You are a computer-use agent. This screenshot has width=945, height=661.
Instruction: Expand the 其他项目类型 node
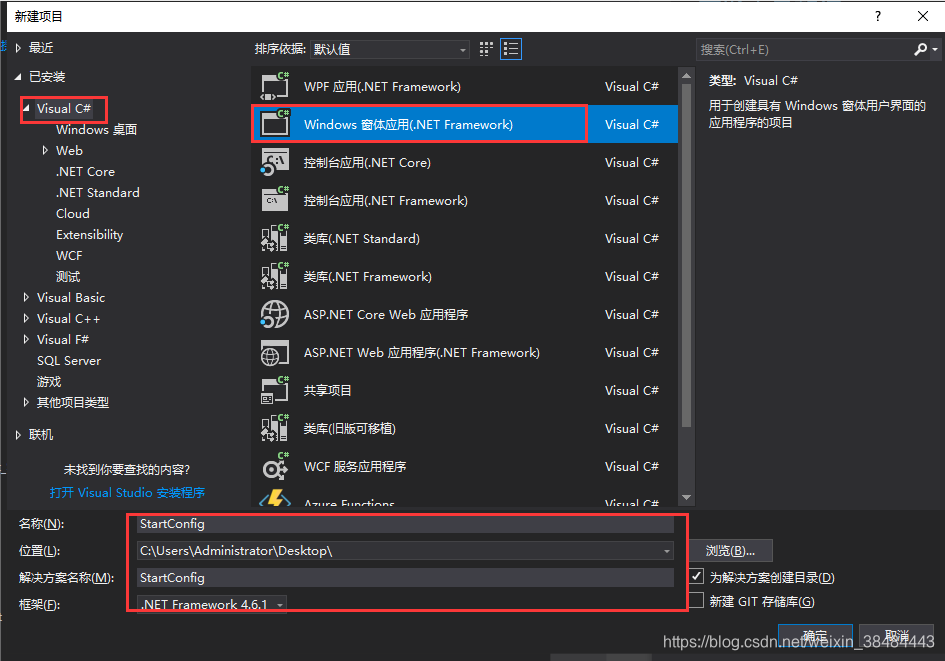coord(26,402)
